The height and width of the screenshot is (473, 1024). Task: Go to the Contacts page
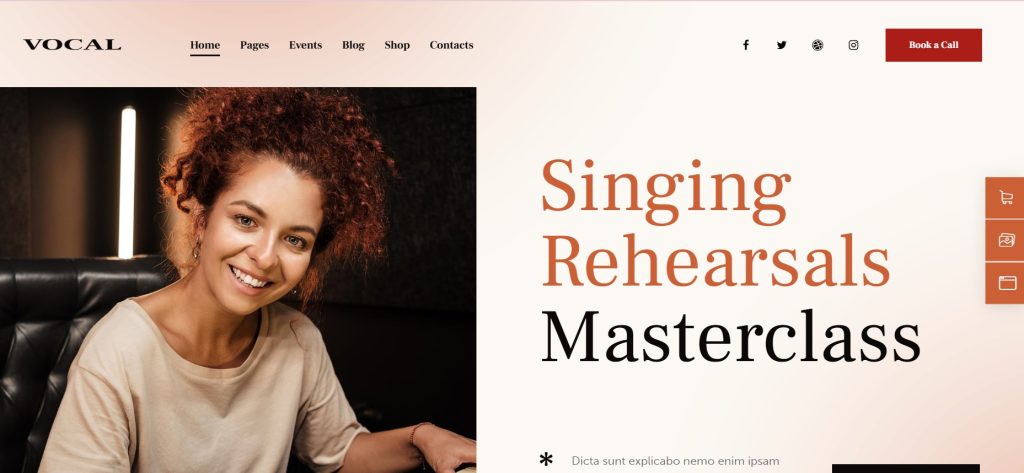(451, 45)
